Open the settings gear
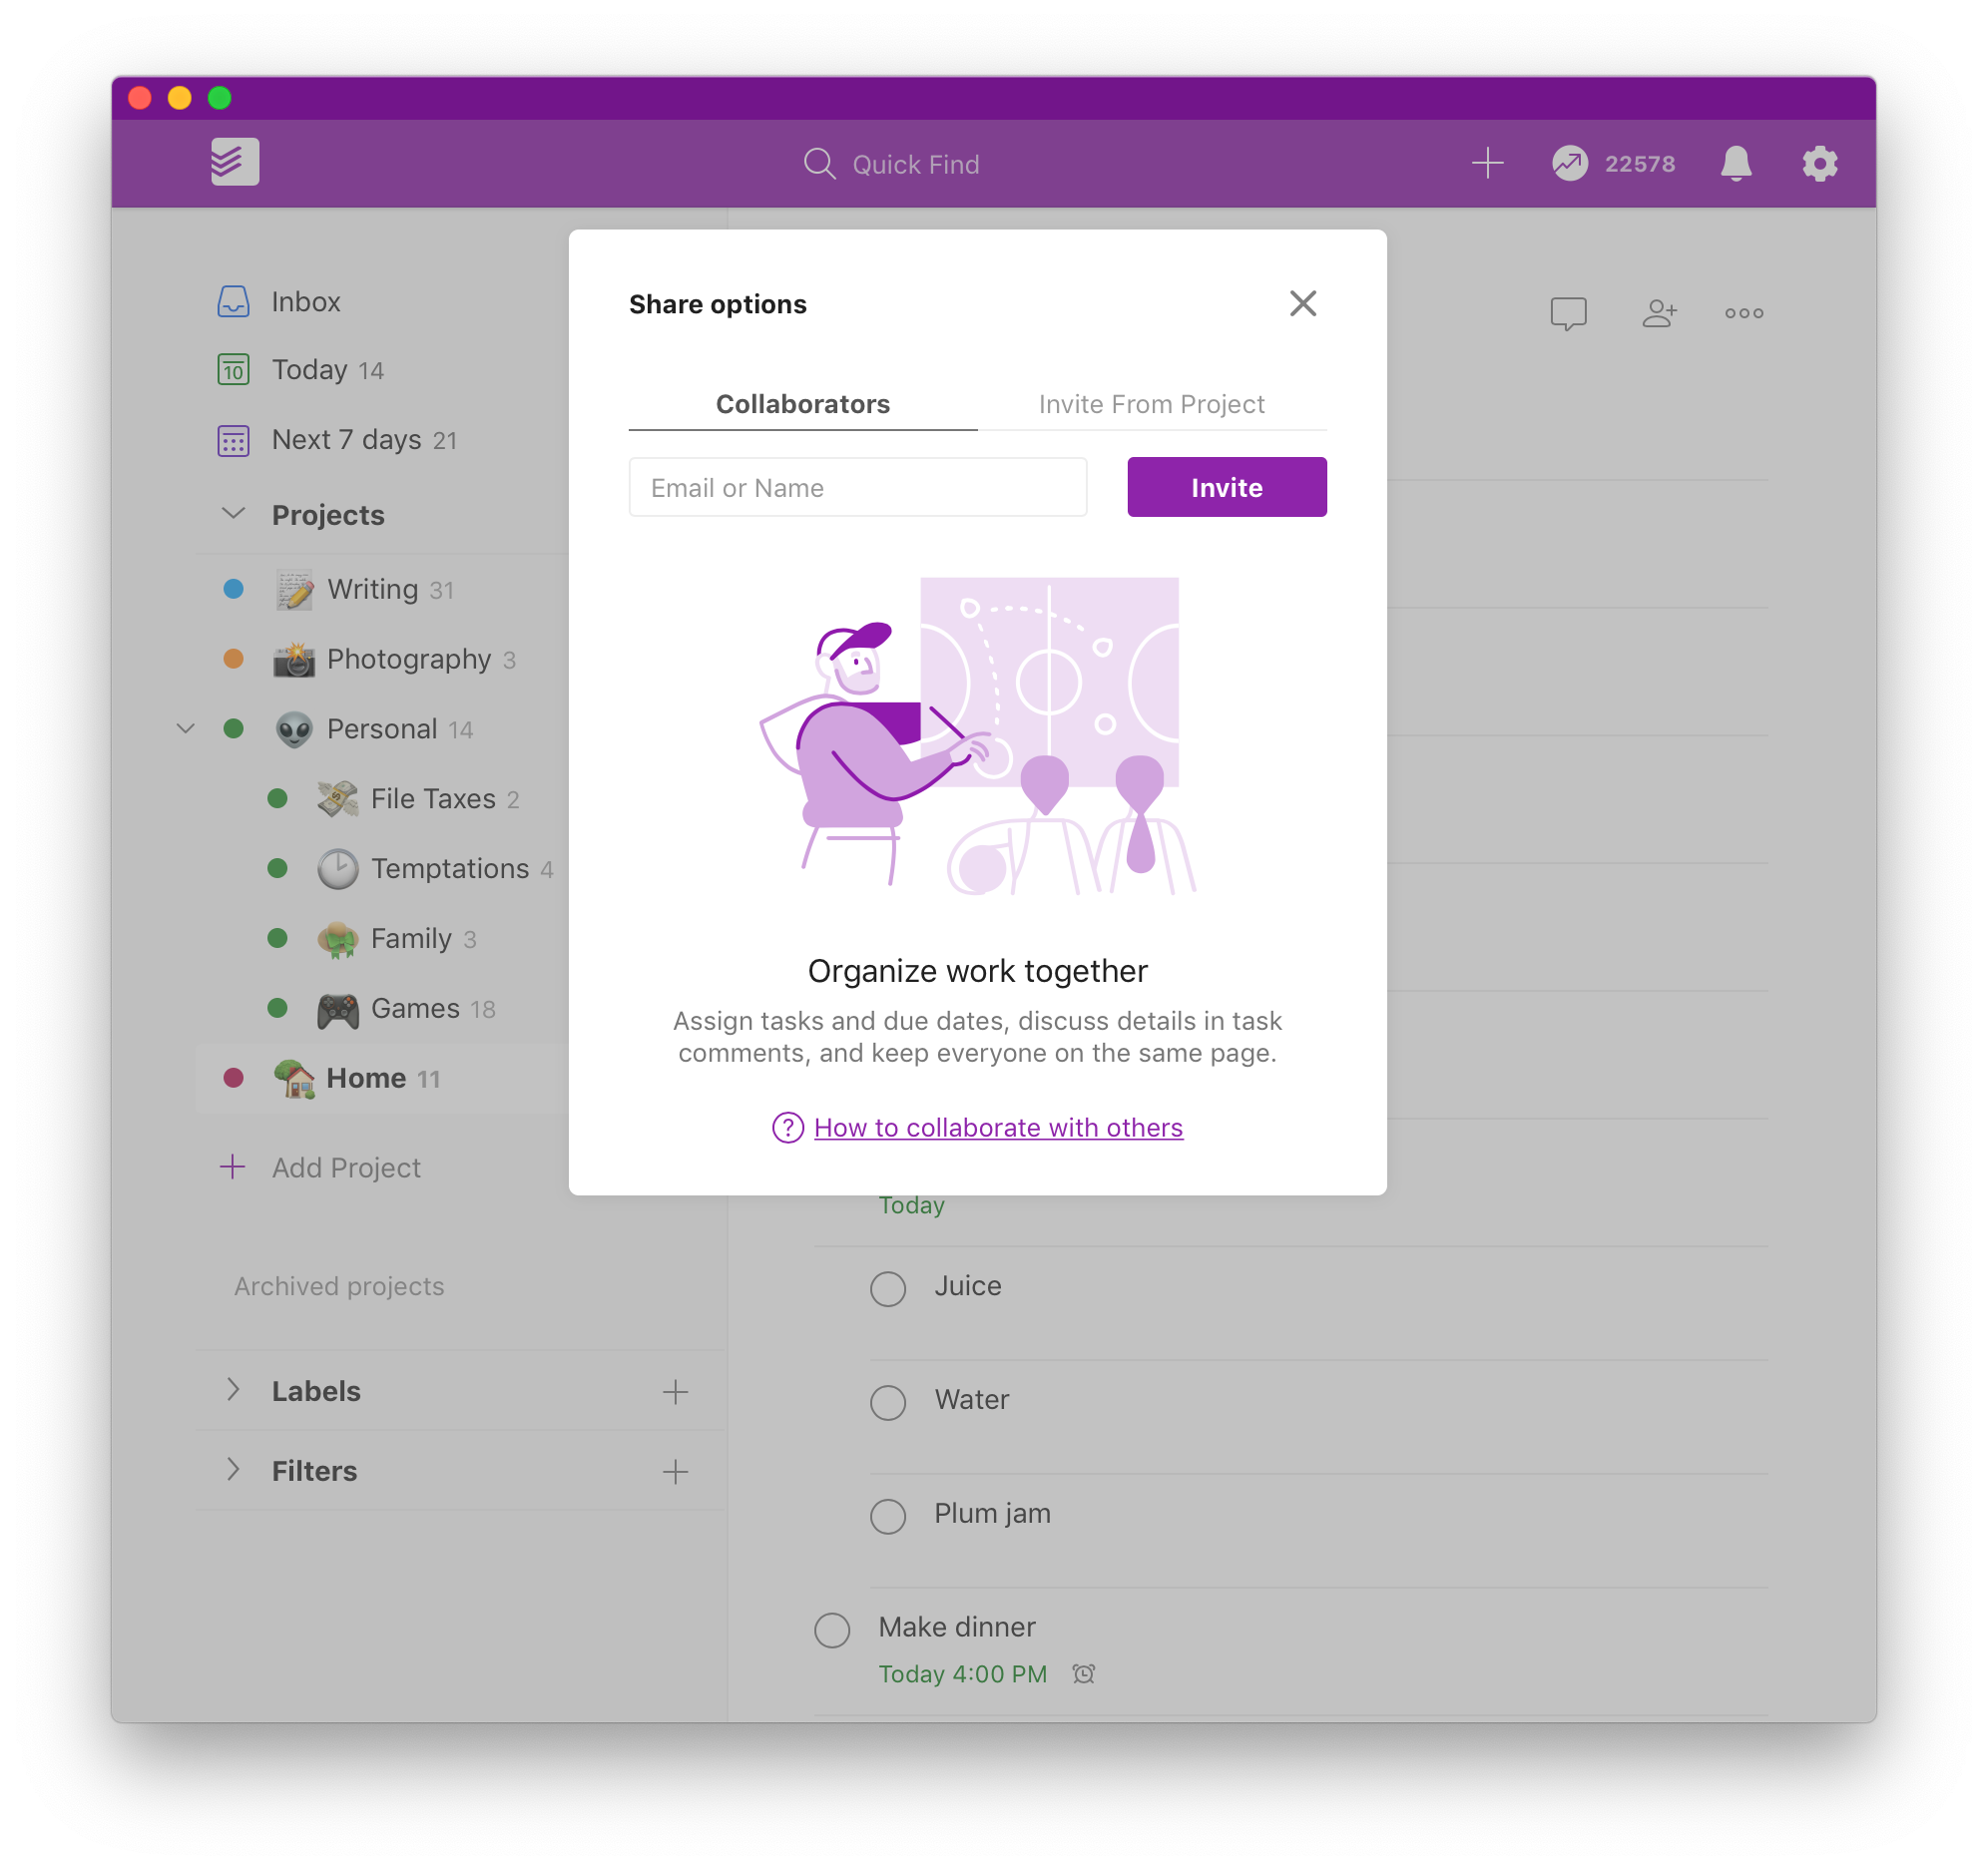 click(x=1820, y=163)
